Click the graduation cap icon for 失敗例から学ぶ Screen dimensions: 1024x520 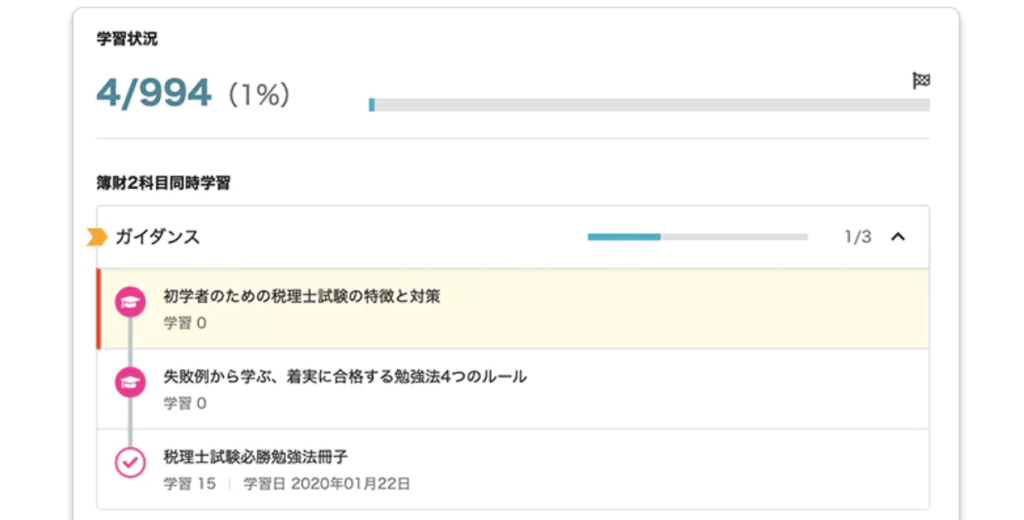click(x=130, y=382)
